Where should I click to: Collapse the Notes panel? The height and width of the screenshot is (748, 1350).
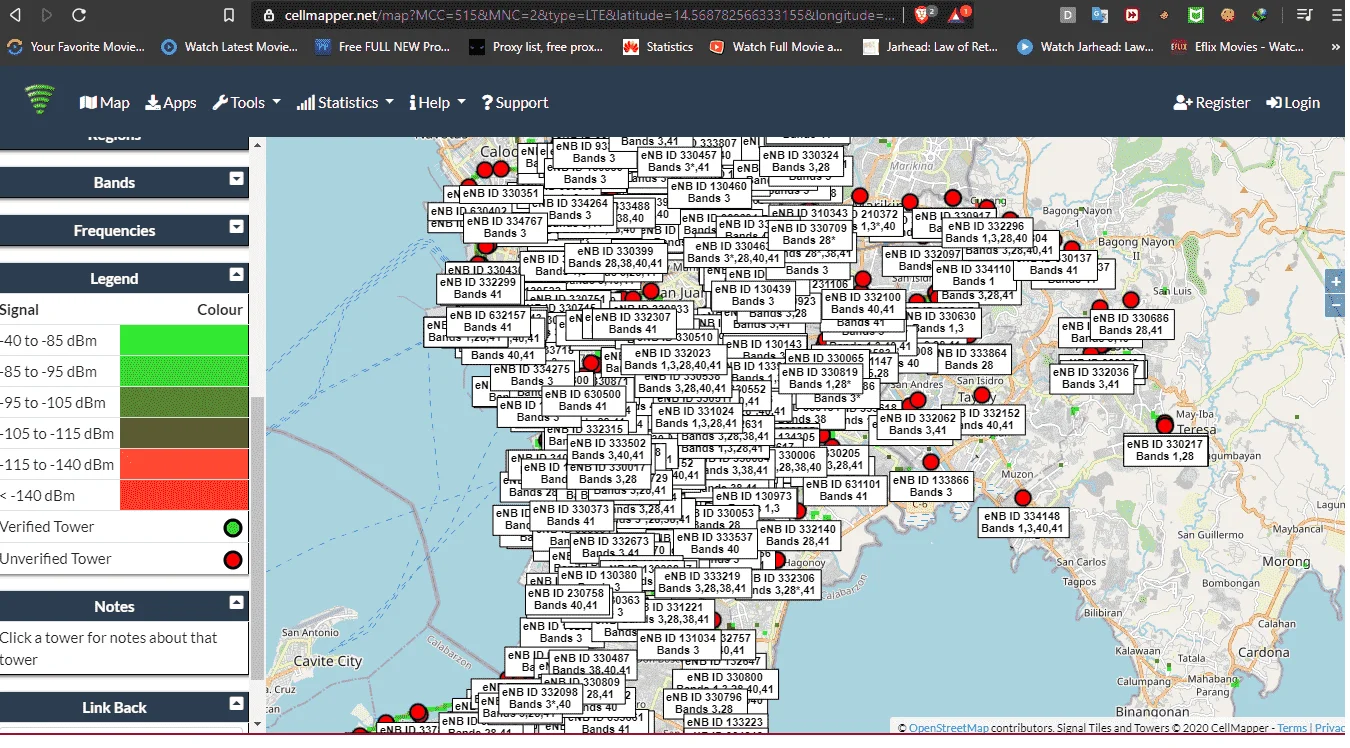(236, 602)
